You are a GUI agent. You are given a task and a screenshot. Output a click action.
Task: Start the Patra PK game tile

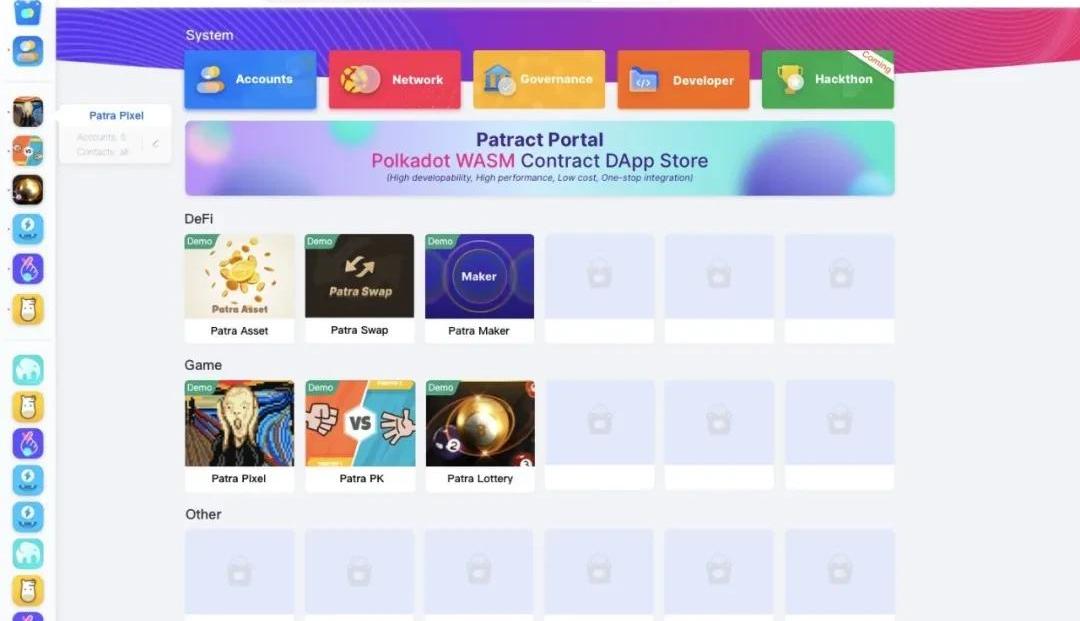point(360,435)
